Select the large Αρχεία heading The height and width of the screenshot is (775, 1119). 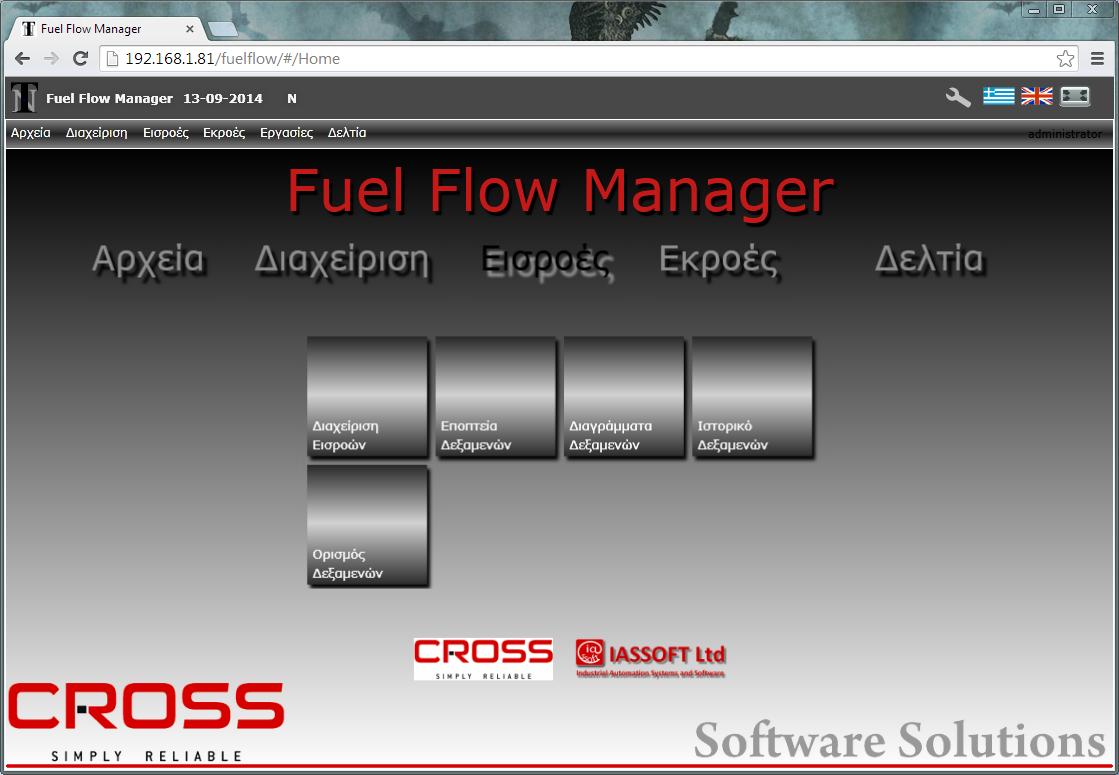tap(148, 260)
